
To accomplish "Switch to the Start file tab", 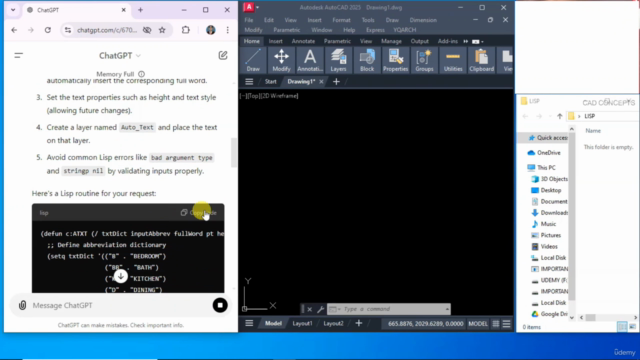I will 271,82.
